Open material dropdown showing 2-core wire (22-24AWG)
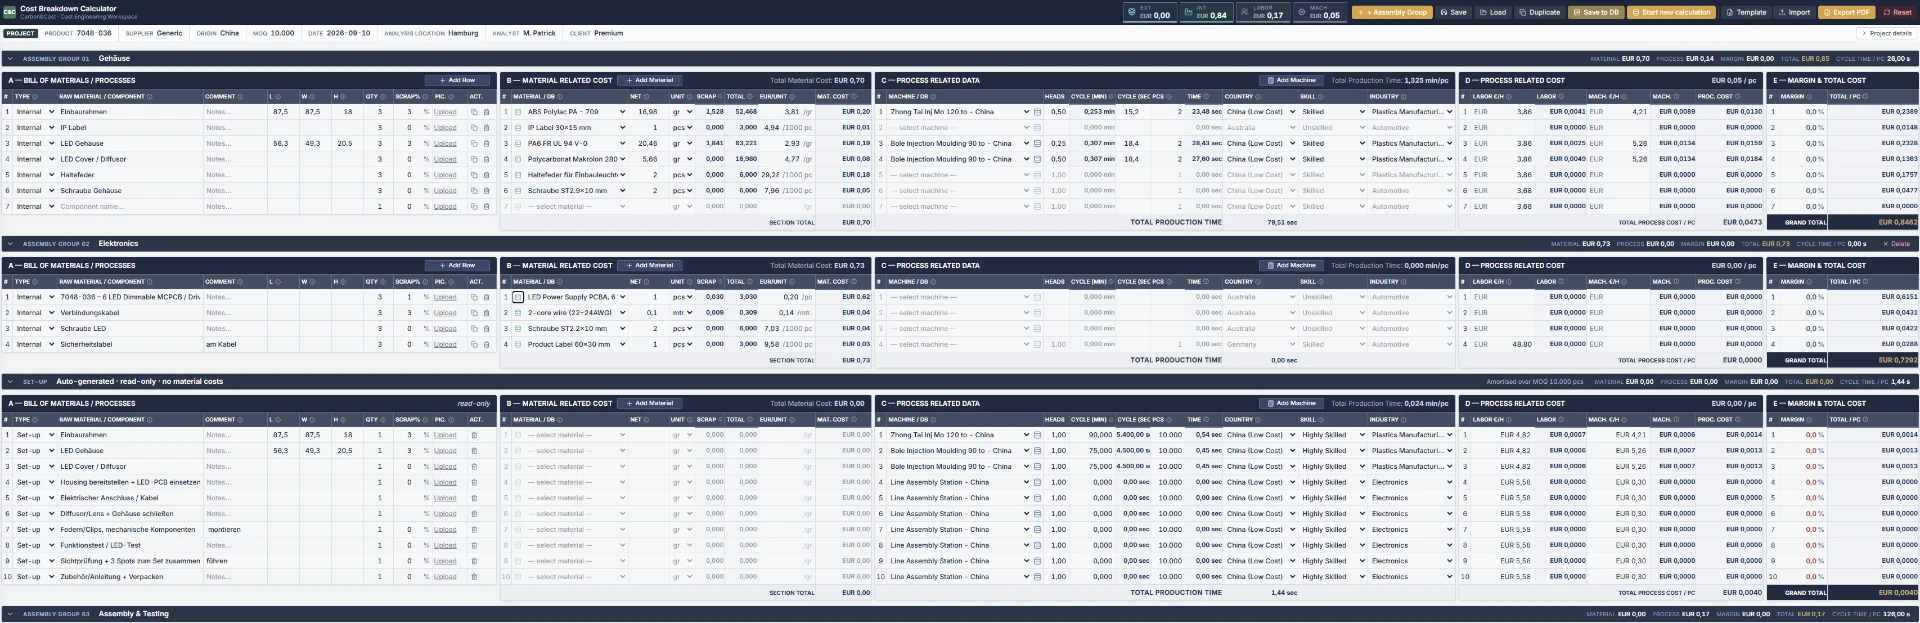1920x623 pixels. (x=576, y=313)
